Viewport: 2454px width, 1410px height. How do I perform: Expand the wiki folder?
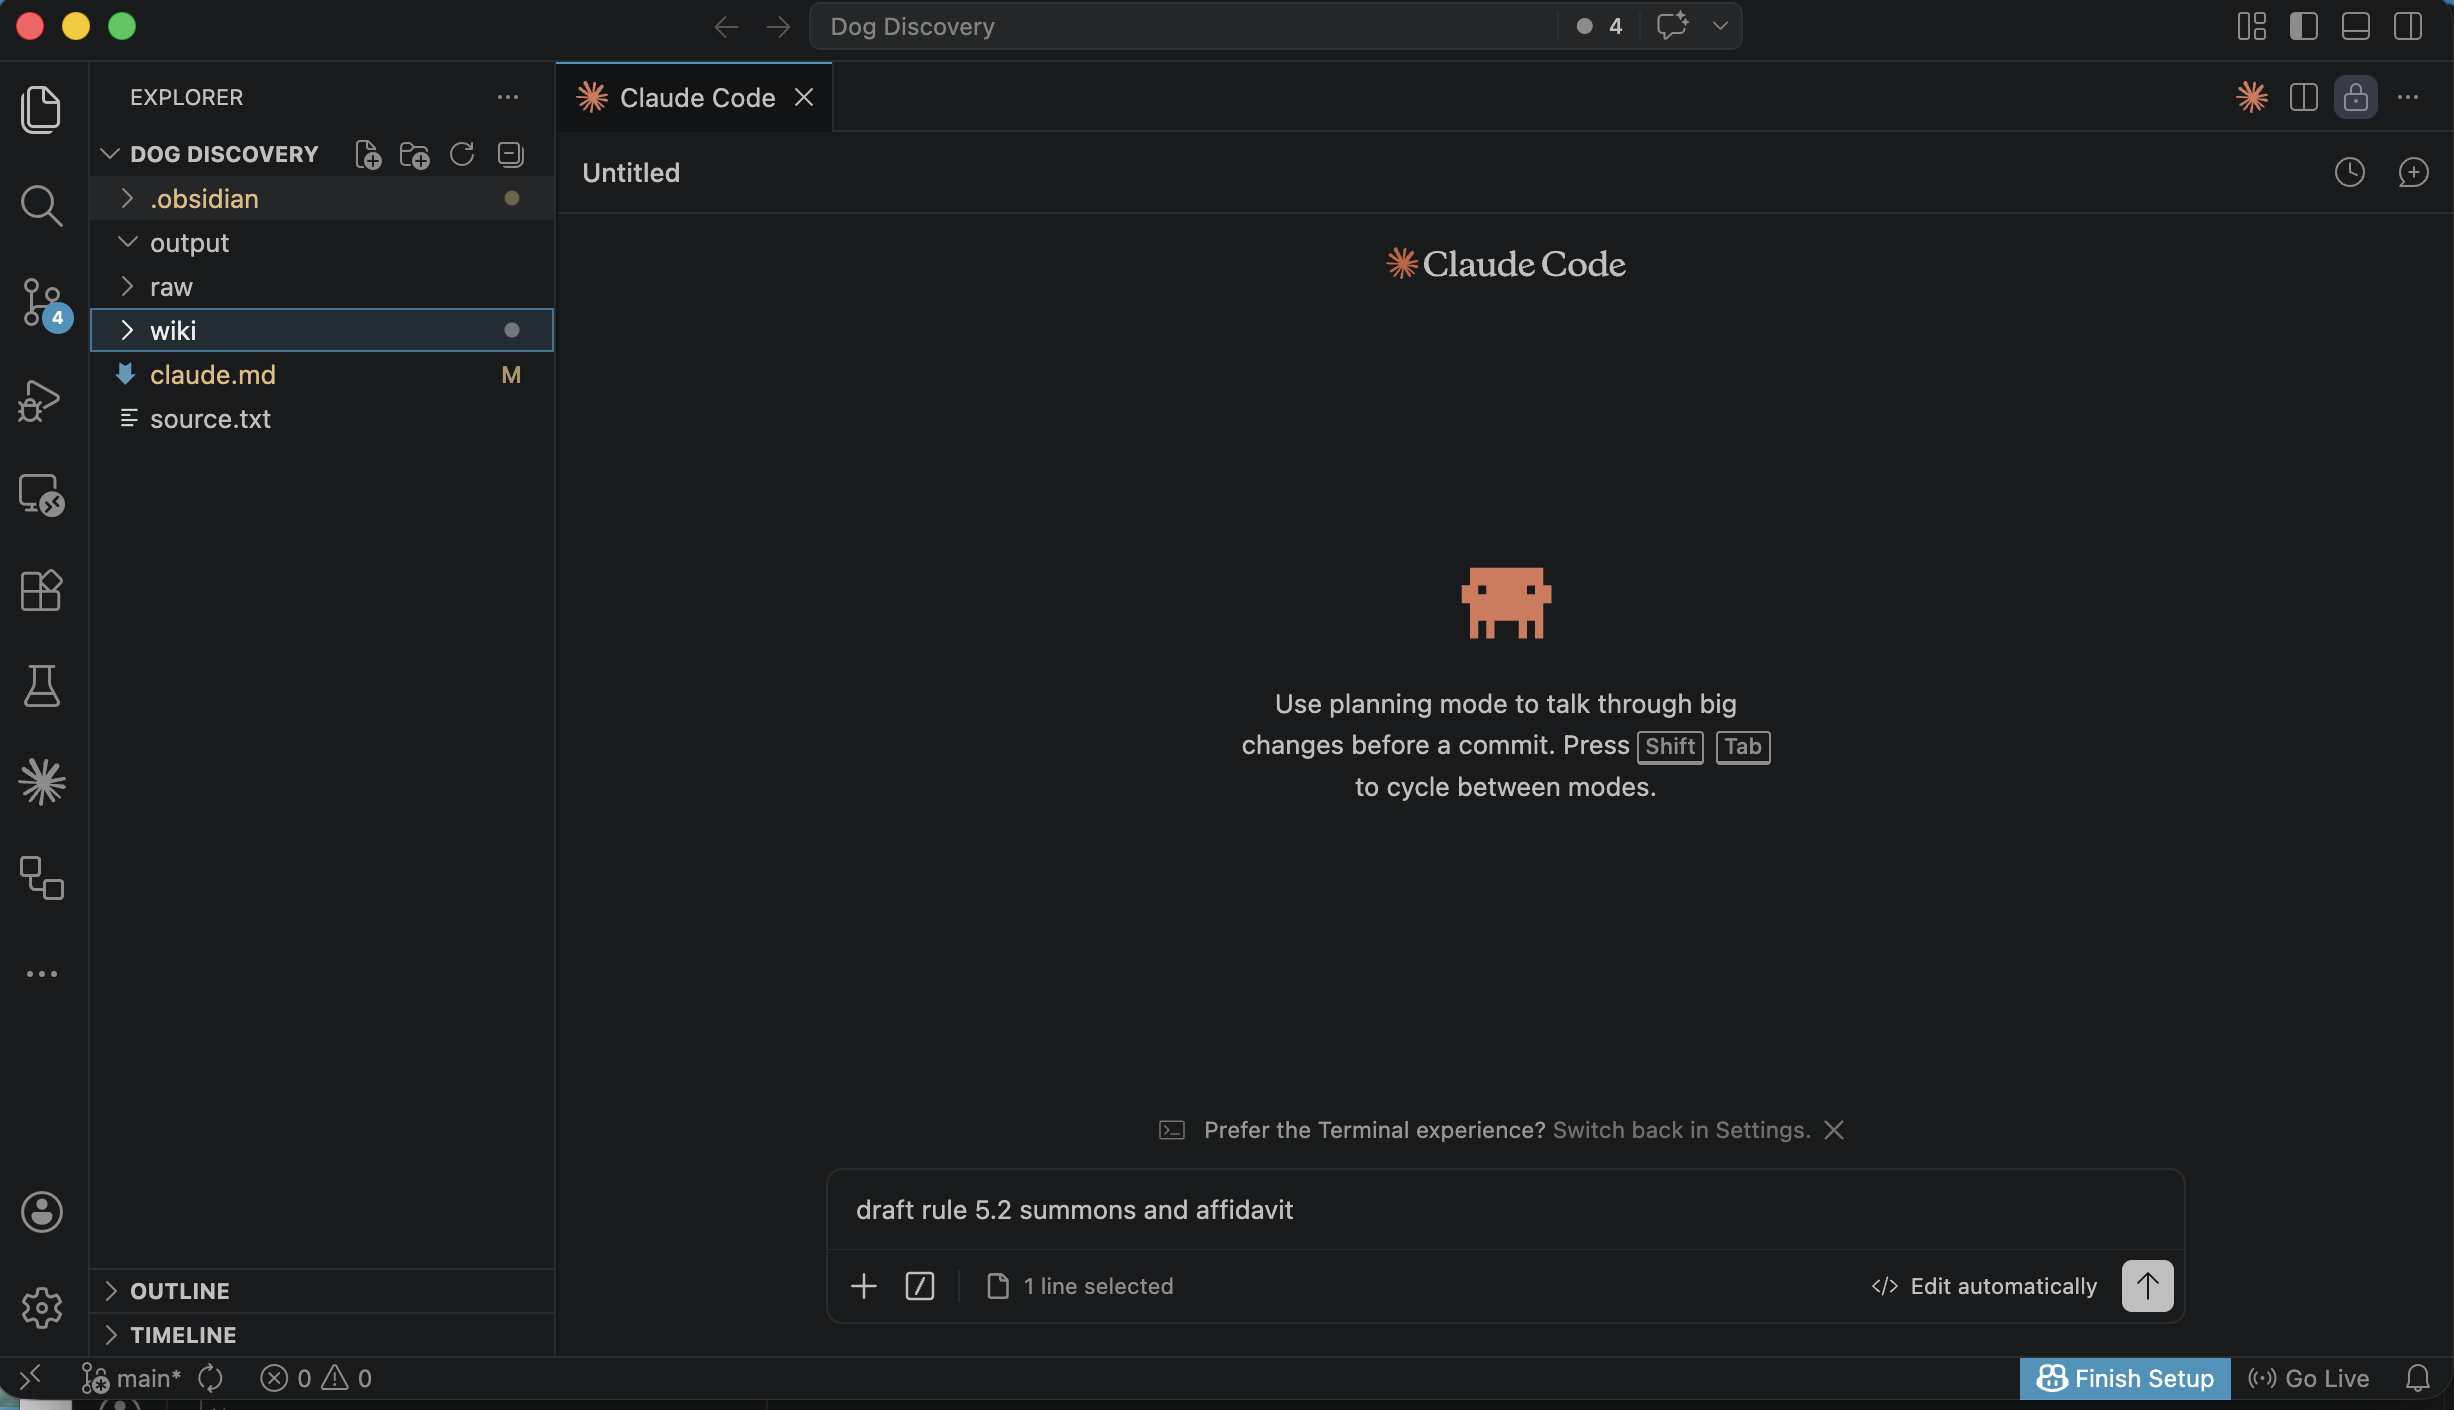322,330
